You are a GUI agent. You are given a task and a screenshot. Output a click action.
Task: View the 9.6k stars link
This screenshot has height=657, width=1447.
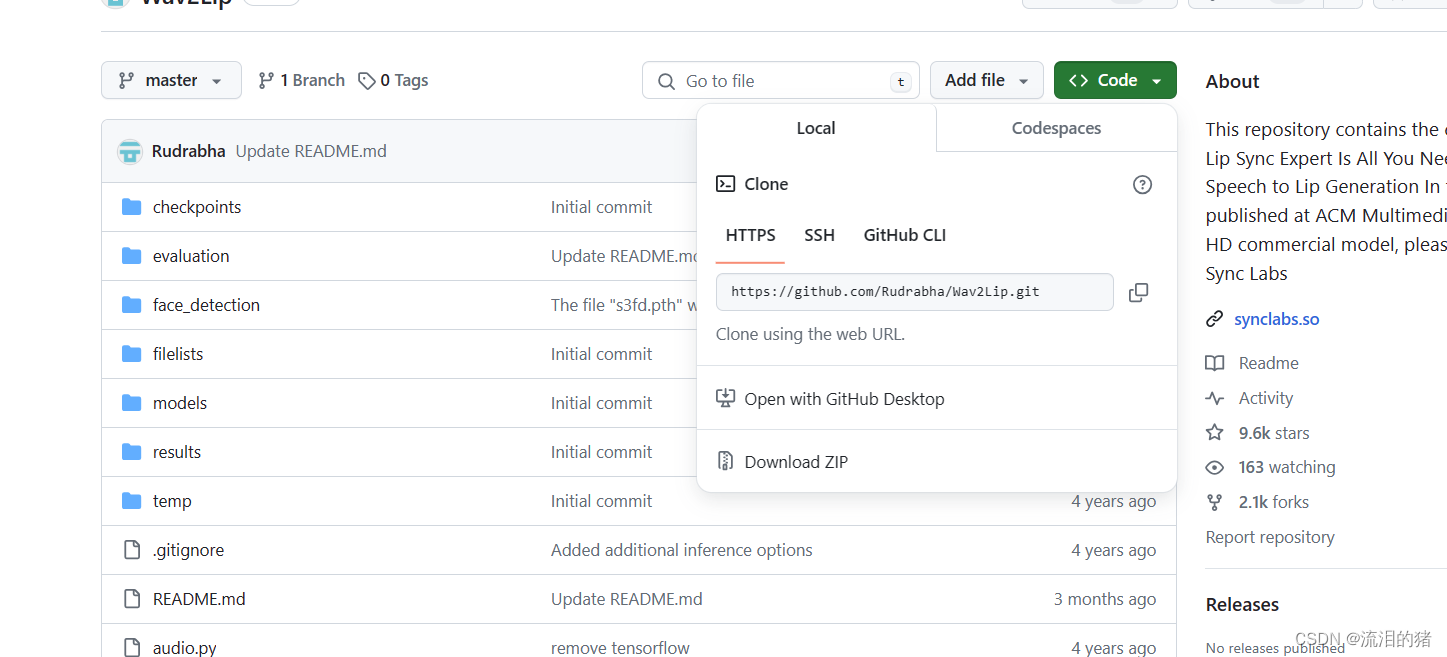pos(1274,433)
